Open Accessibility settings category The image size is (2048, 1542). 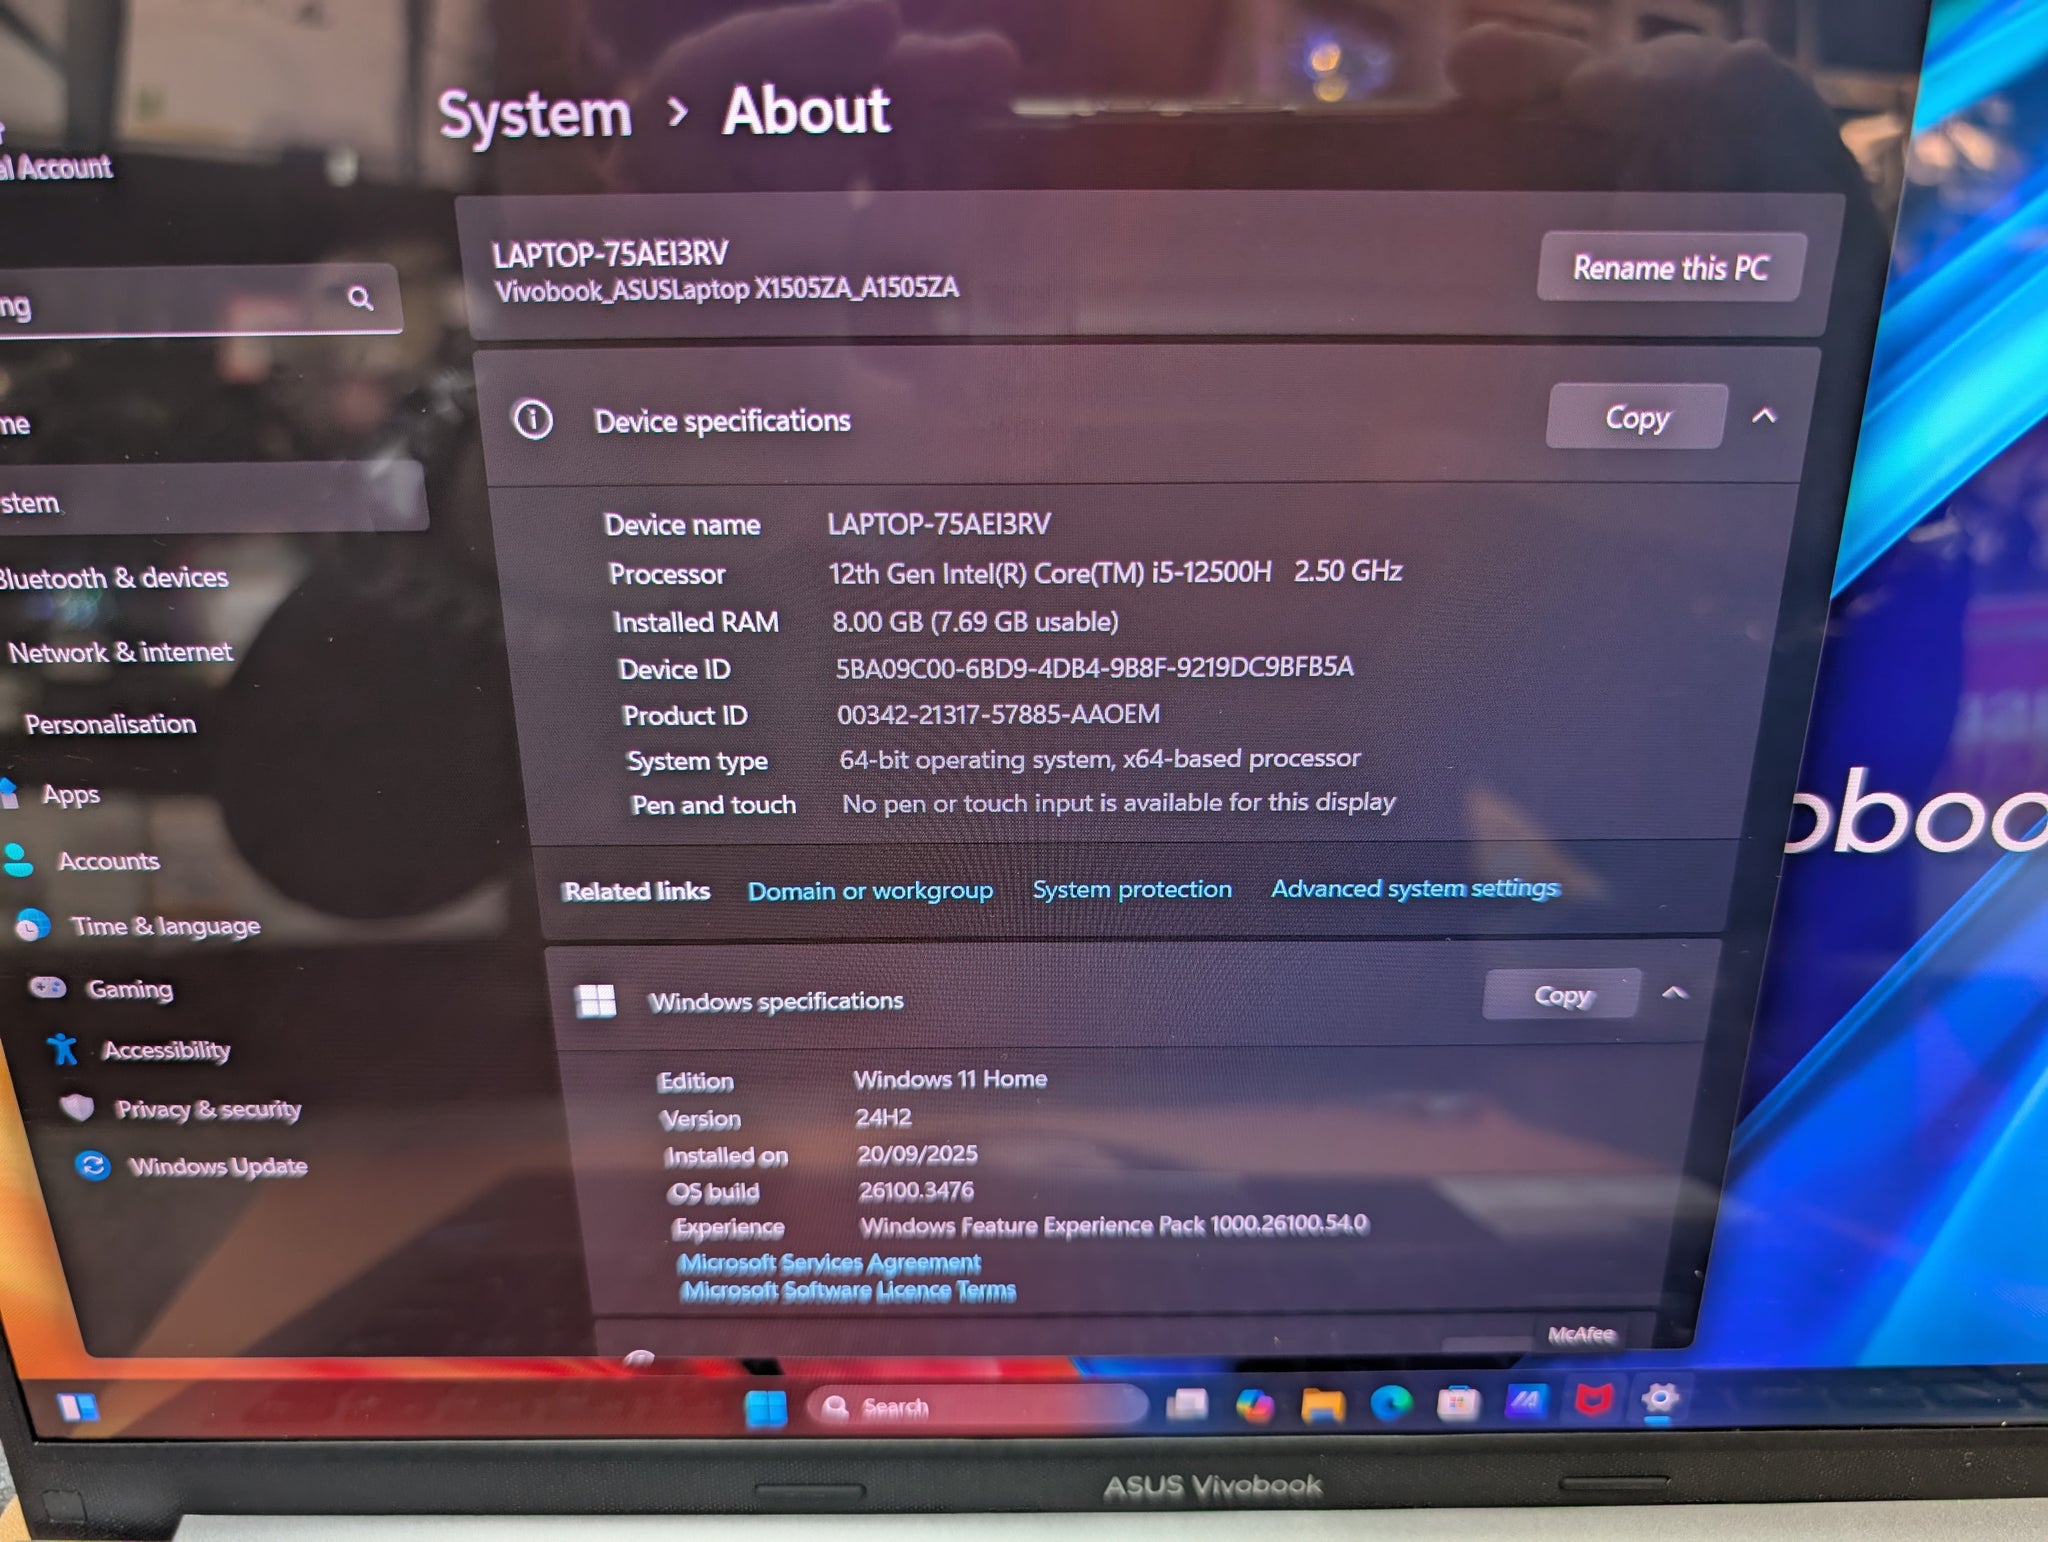point(166,1050)
